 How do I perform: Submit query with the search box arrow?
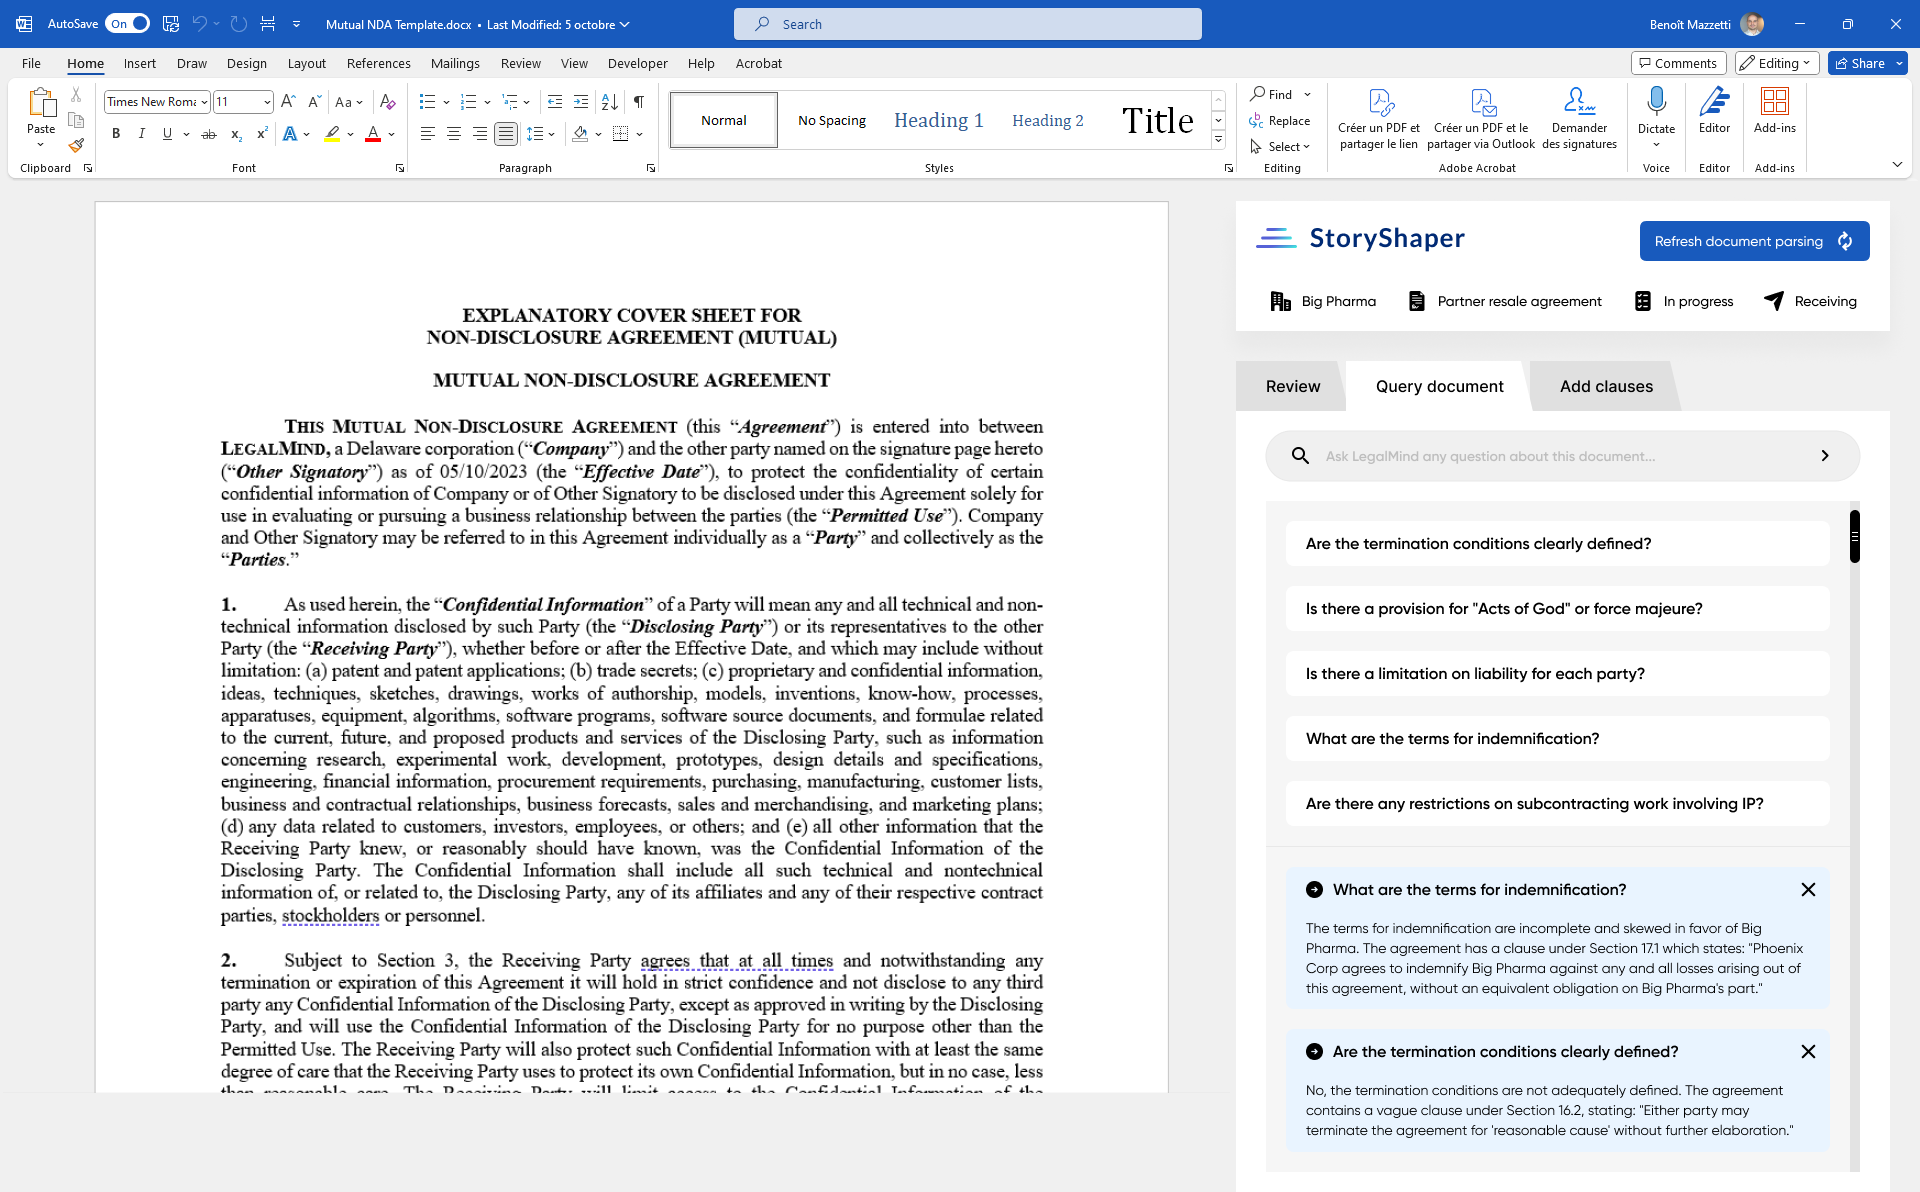pyautogui.click(x=1825, y=456)
